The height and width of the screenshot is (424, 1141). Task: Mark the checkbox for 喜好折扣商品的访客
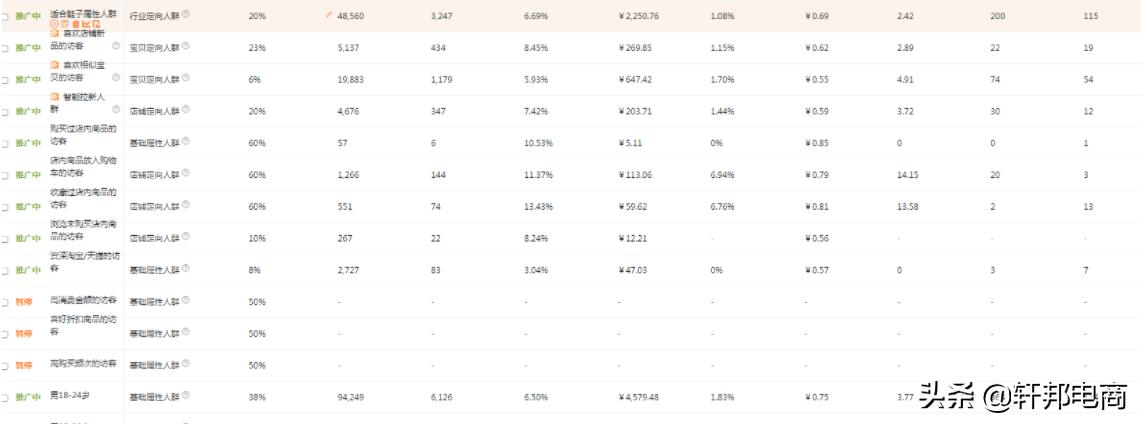pyautogui.click(x=4, y=334)
